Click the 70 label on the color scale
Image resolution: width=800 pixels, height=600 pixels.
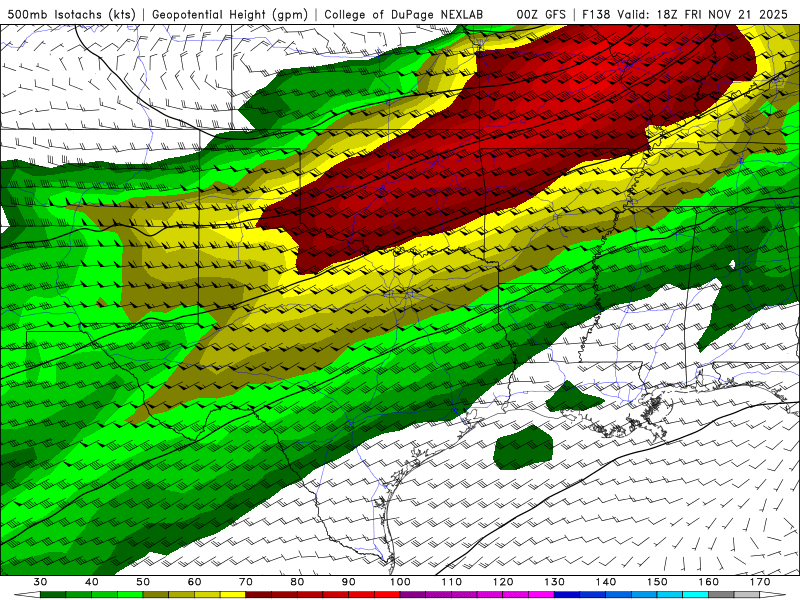[x=246, y=582]
